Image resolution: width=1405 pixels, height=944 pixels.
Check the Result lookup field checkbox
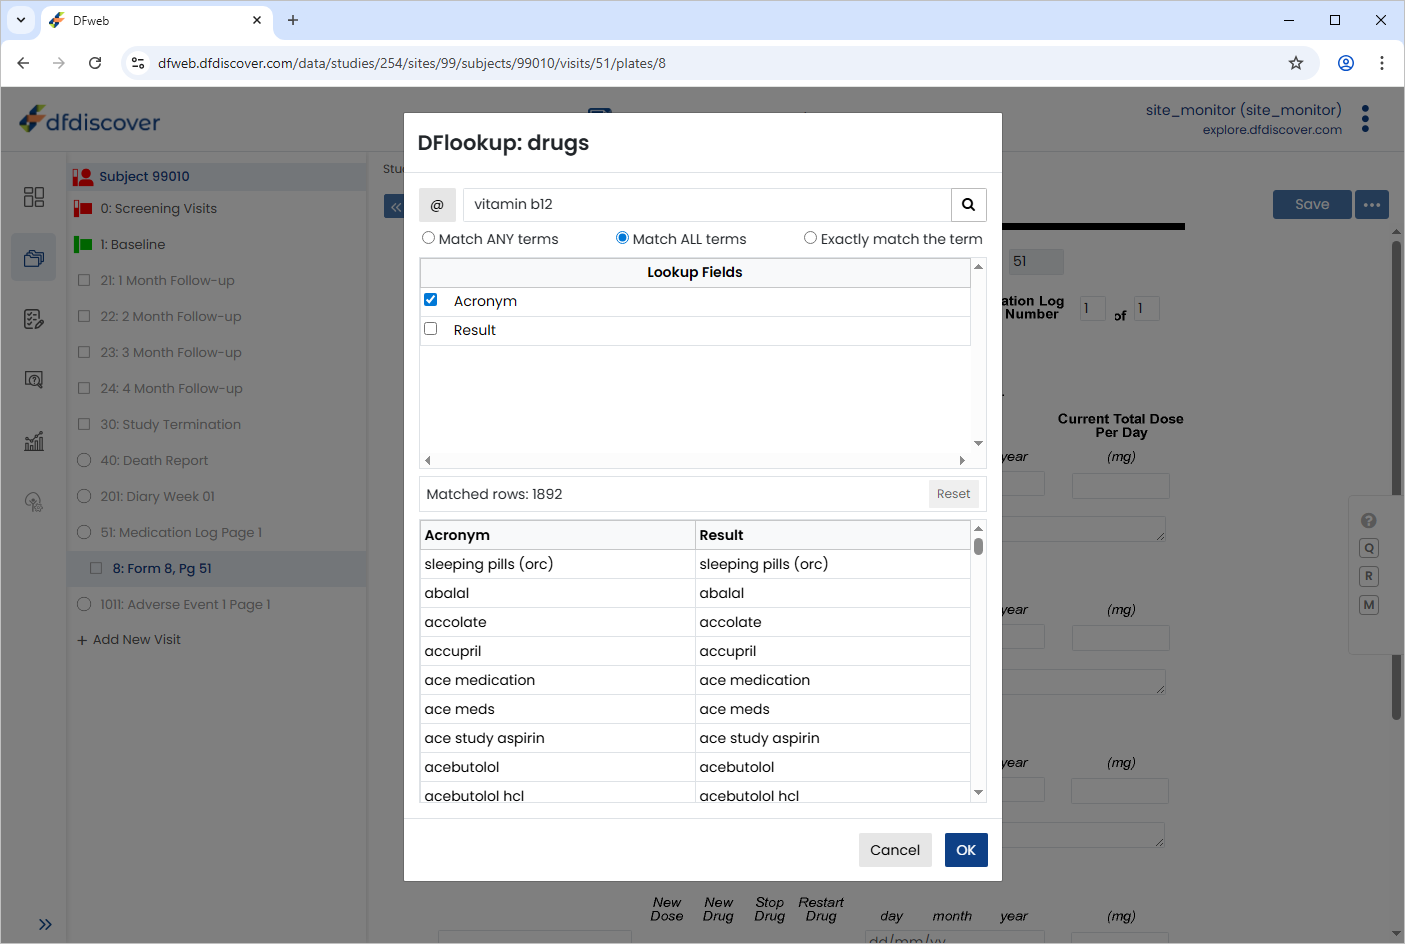point(431,329)
